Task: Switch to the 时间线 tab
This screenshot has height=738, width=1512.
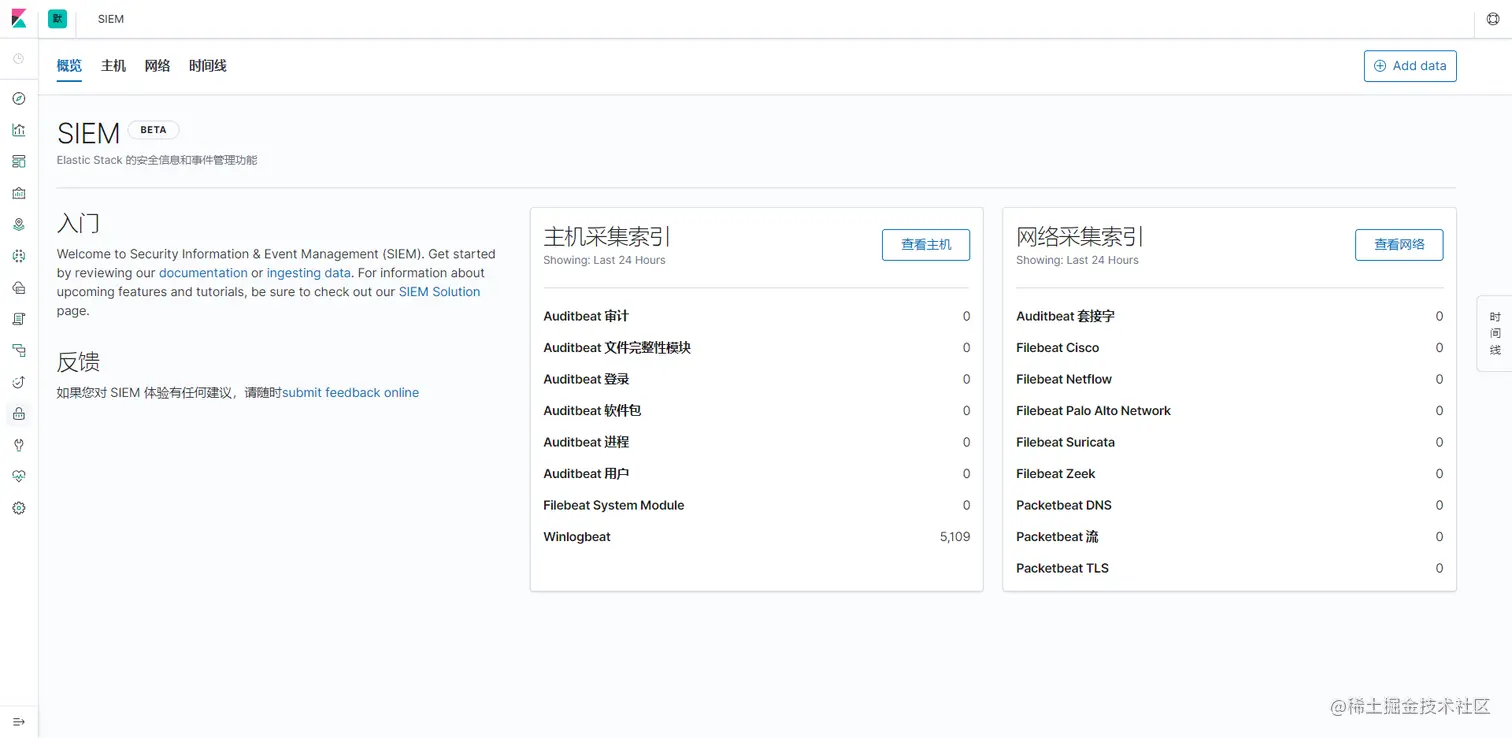Action: coord(208,66)
